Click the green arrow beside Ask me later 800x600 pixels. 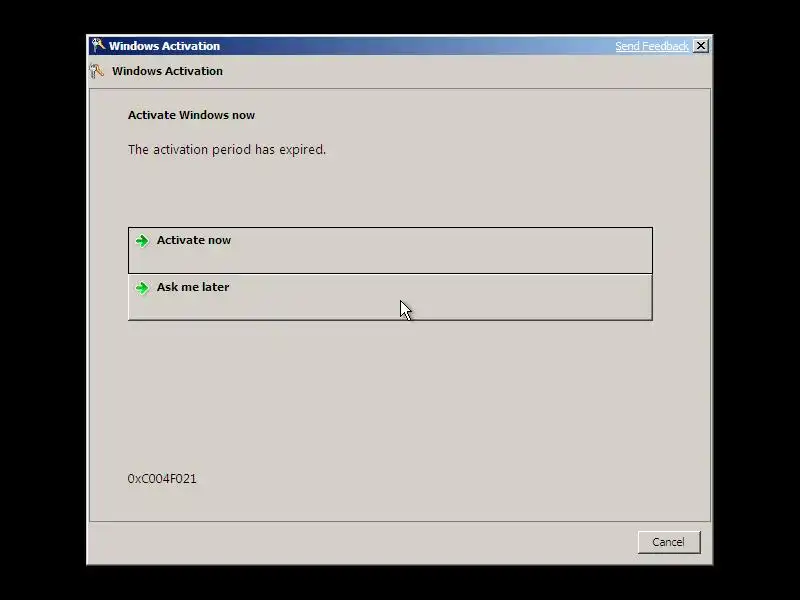point(142,288)
